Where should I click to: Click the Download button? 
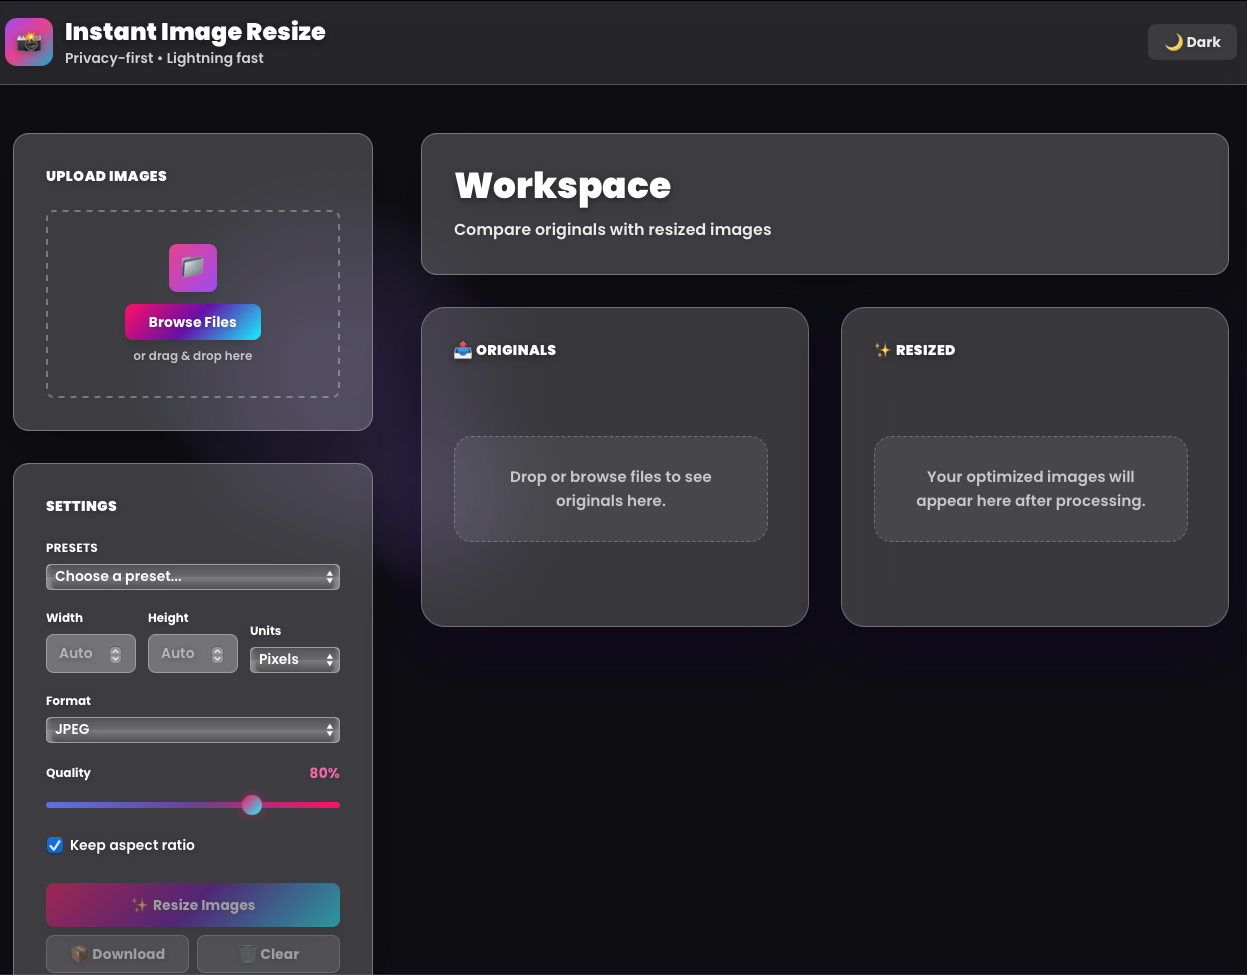(118, 954)
